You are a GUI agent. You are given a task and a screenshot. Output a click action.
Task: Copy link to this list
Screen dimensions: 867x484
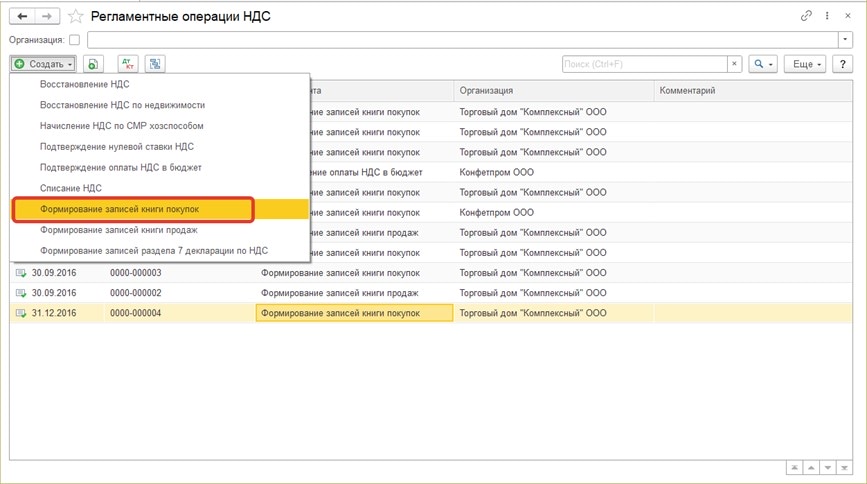(807, 16)
